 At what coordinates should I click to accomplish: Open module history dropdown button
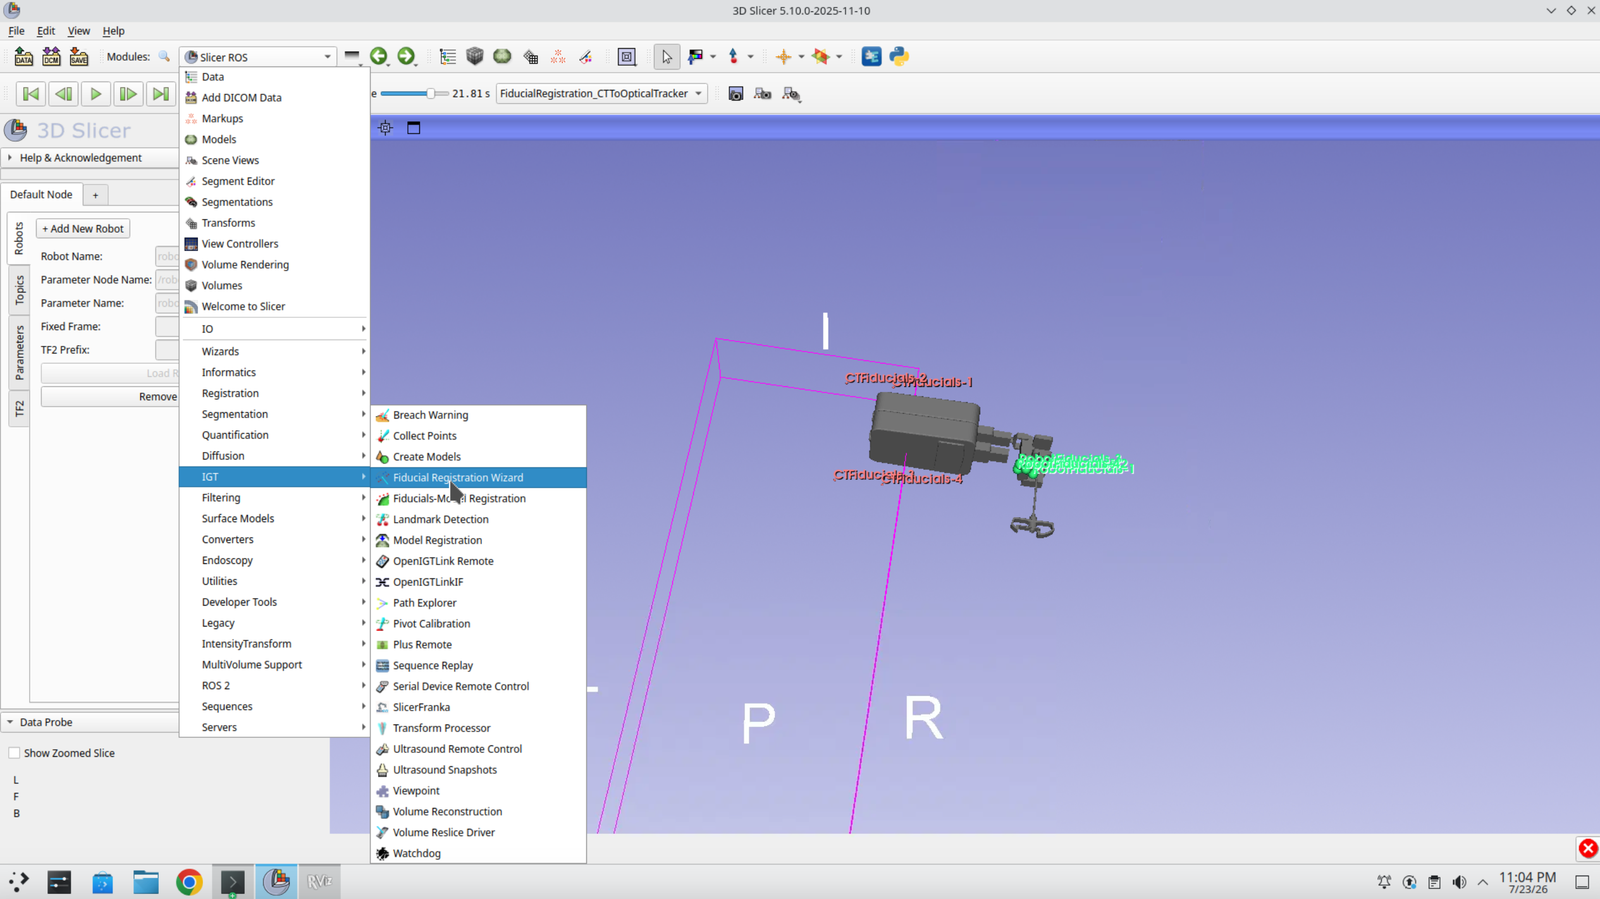click(352, 57)
